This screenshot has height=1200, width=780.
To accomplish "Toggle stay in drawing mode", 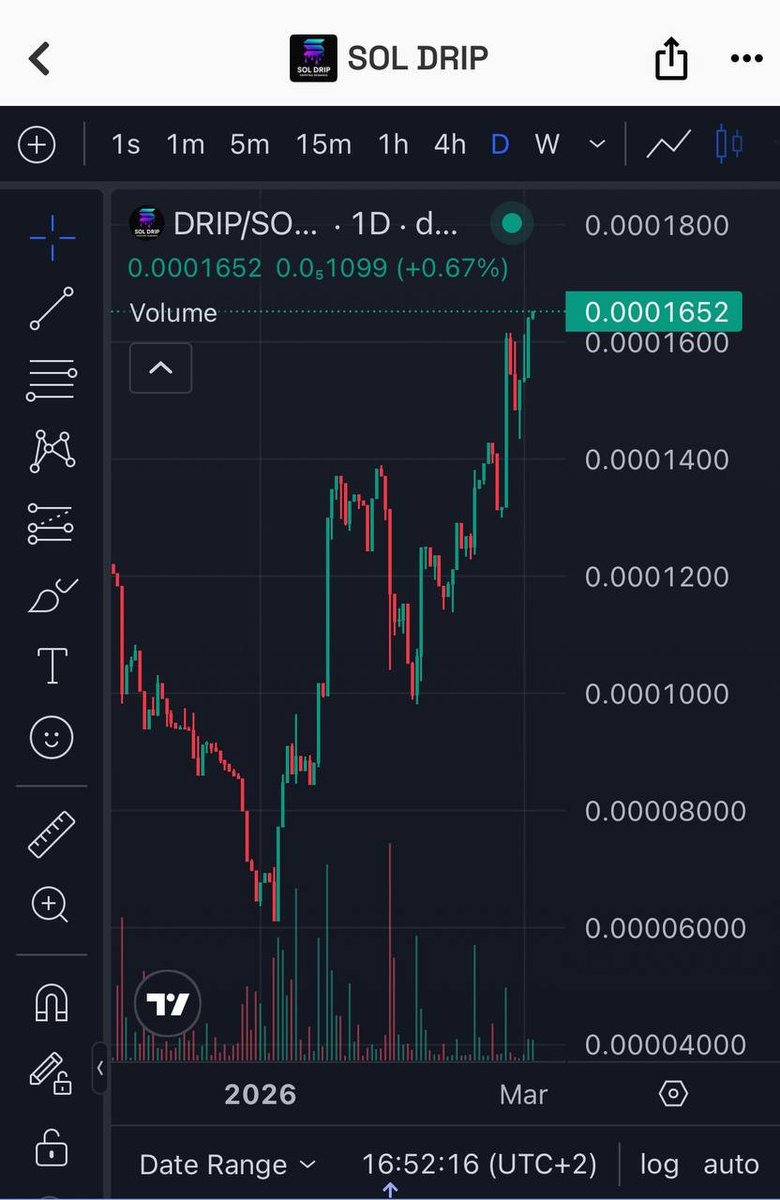I will (x=52, y=1074).
